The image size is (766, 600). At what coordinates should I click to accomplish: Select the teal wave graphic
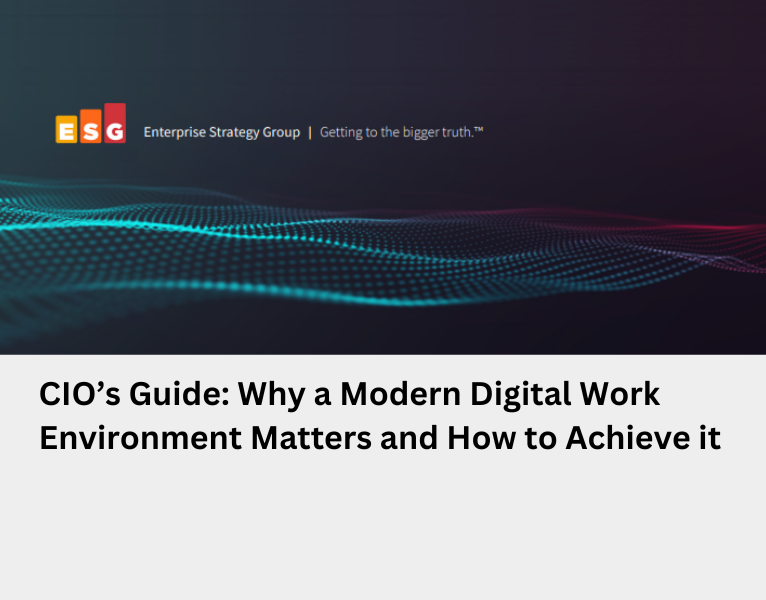click(x=200, y=235)
